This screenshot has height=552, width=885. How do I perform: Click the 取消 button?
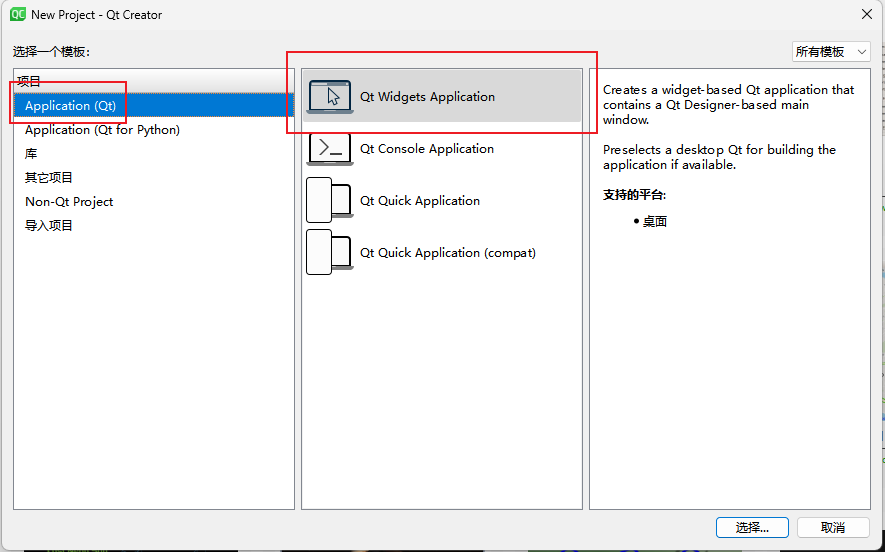click(833, 528)
